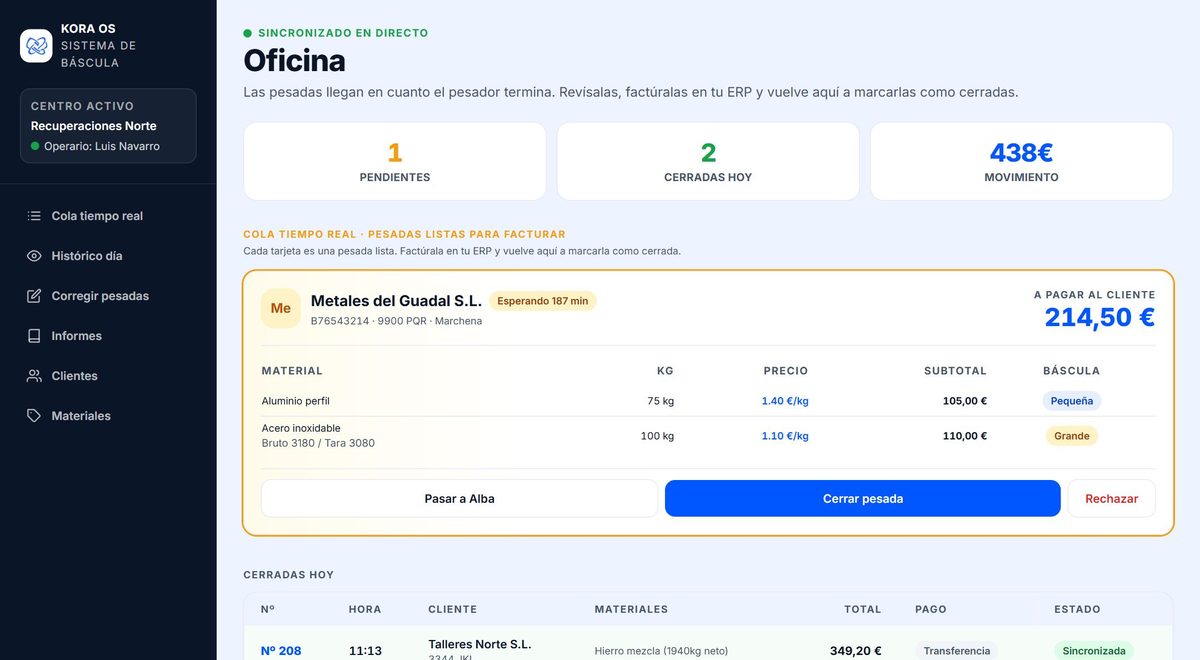Click the Pendientes stat card
Image resolution: width=1200 pixels, height=660 pixels.
point(395,162)
